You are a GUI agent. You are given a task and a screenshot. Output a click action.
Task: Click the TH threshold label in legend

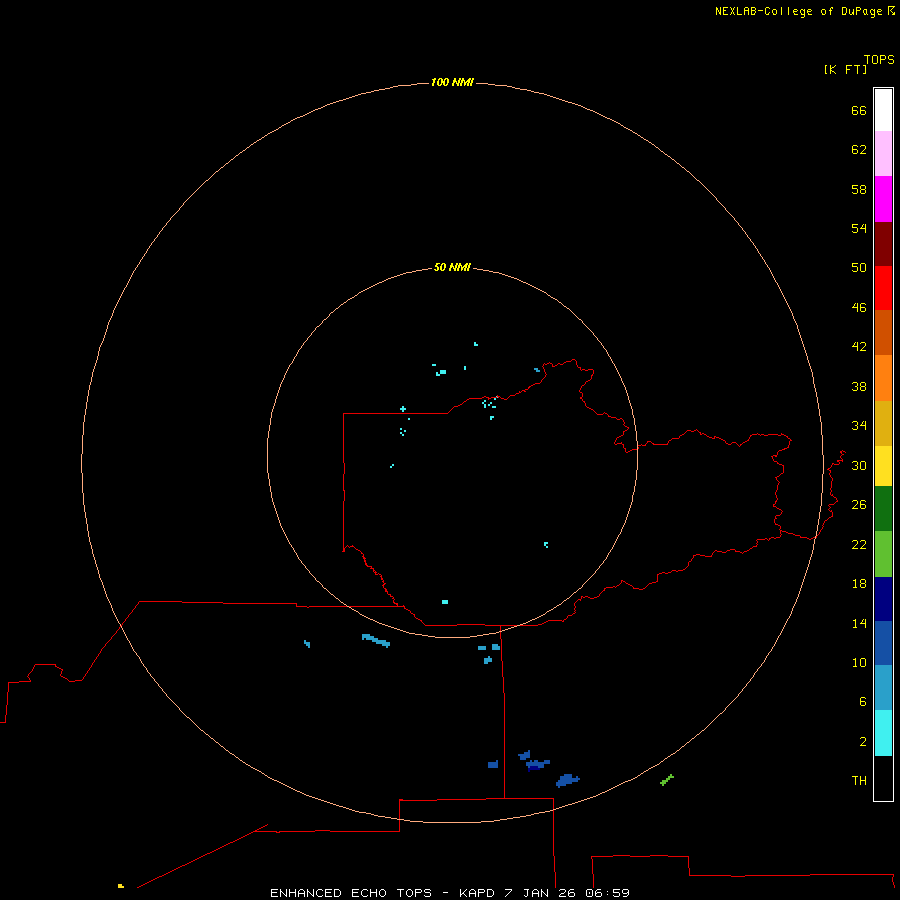click(x=858, y=781)
